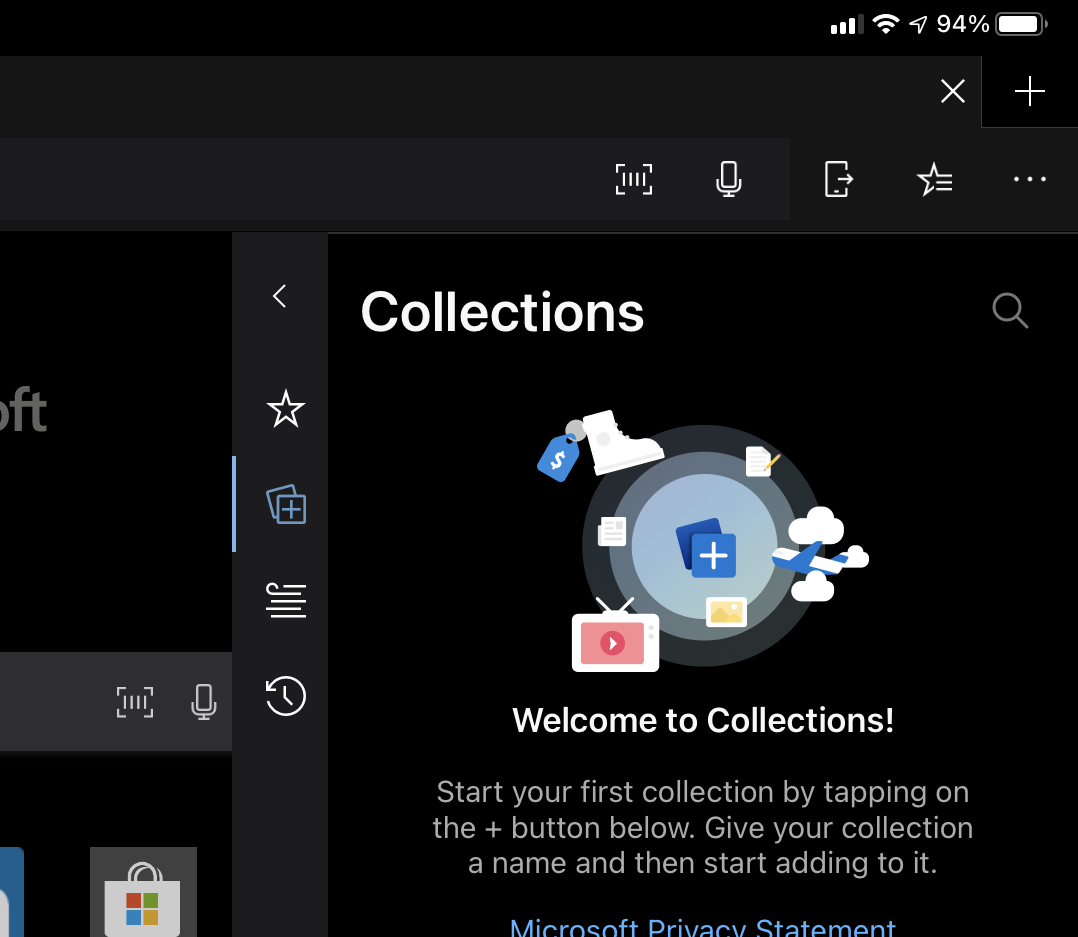Close the current browser tab
The image size is (1078, 937).
tap(952, 91)
